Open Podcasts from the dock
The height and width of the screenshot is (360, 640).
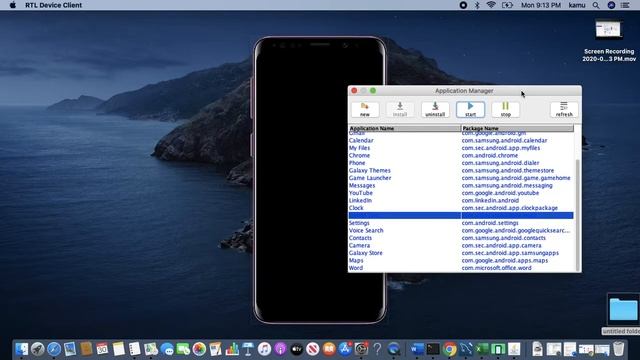280,349
